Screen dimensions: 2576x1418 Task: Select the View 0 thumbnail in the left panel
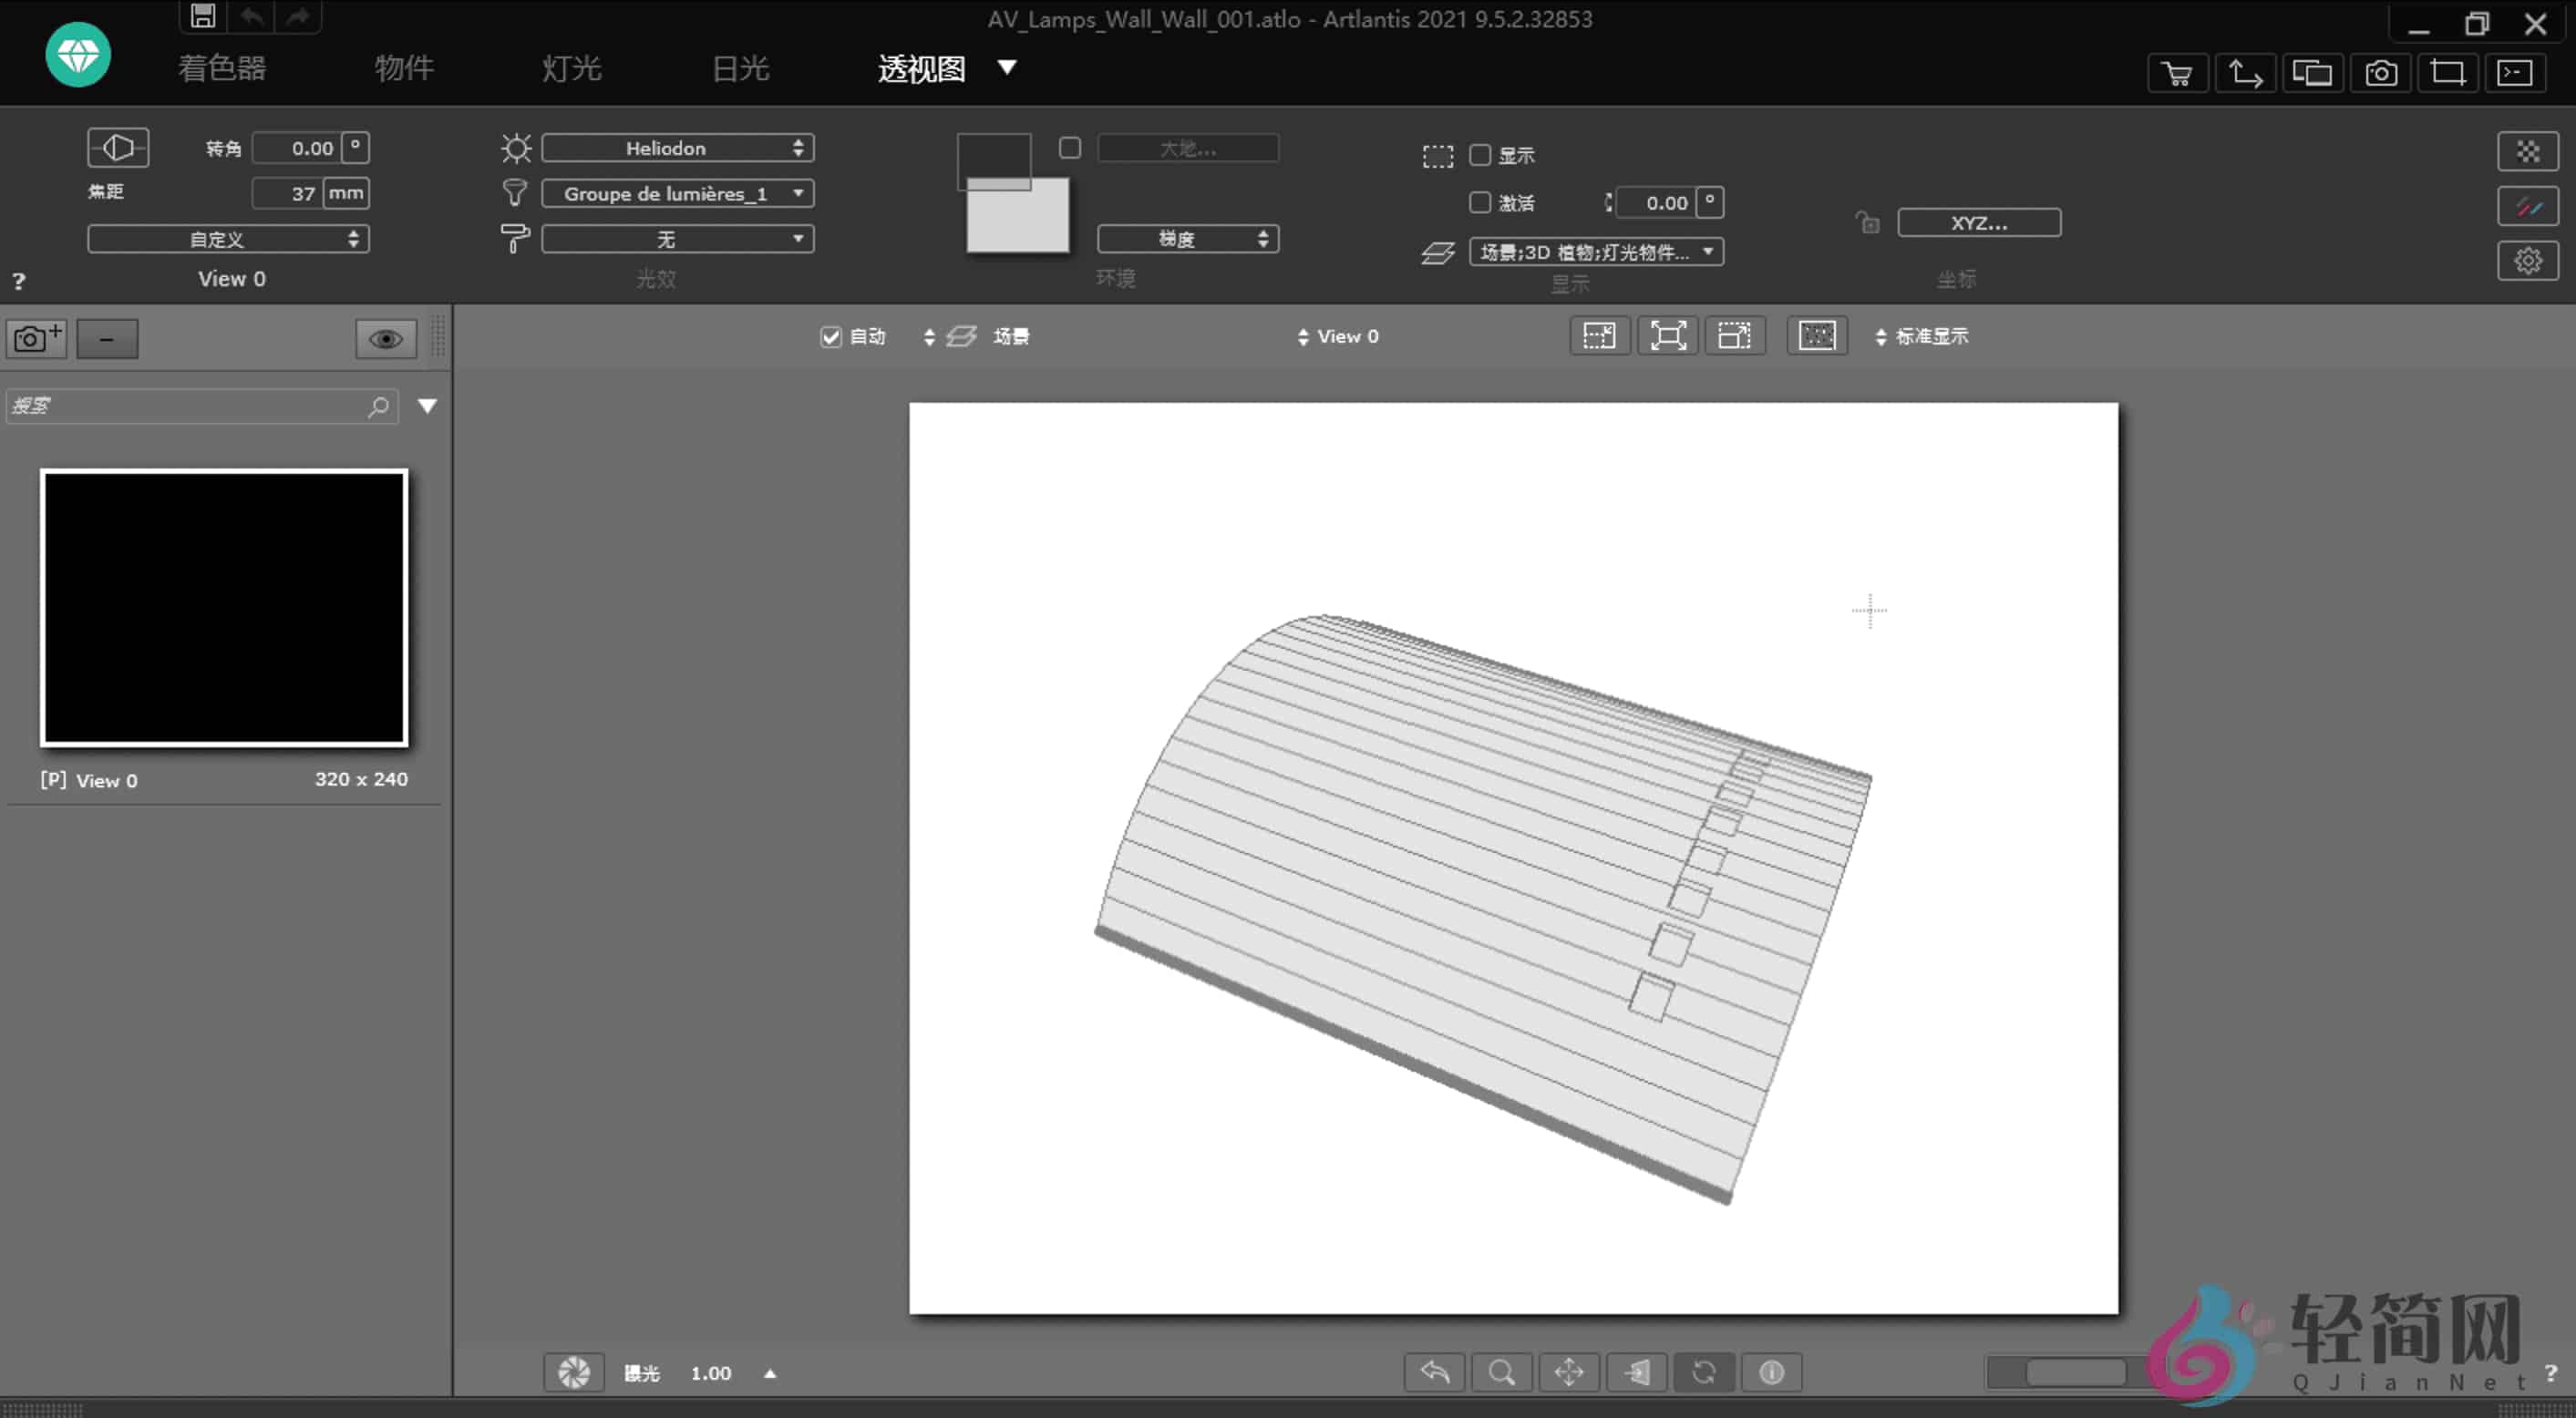click(x=223, y=607)
